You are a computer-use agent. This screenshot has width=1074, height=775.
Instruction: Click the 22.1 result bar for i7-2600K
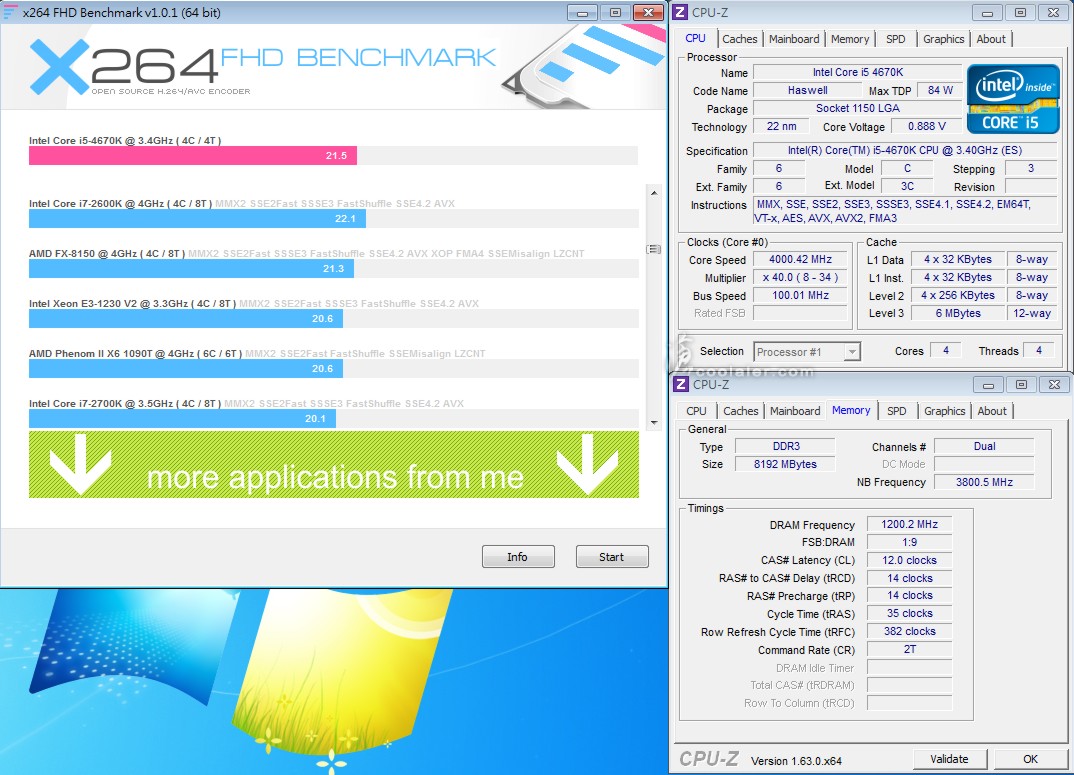pyautogui.click(x=197, y=219)
